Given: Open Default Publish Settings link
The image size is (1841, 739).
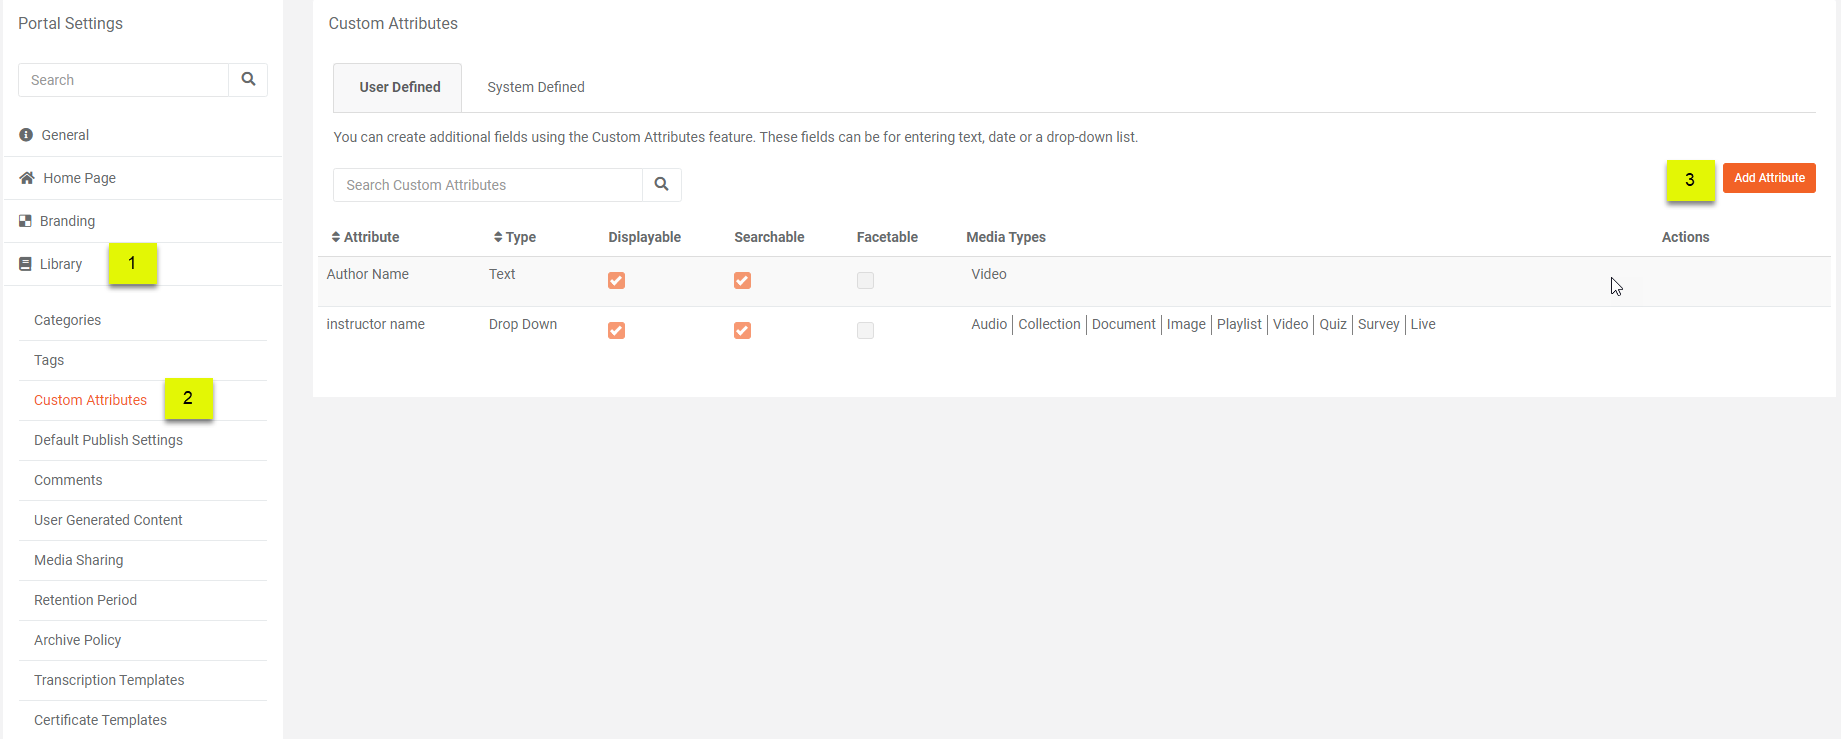Looking at the screenshot, I should (108, 440).
